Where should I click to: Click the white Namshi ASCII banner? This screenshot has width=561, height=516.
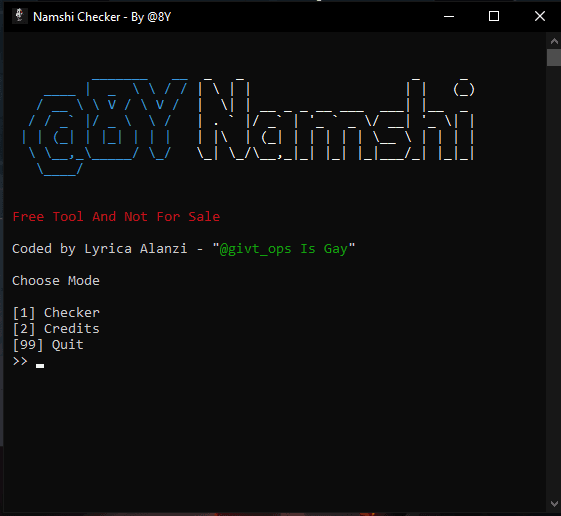(x=336, y=119)
